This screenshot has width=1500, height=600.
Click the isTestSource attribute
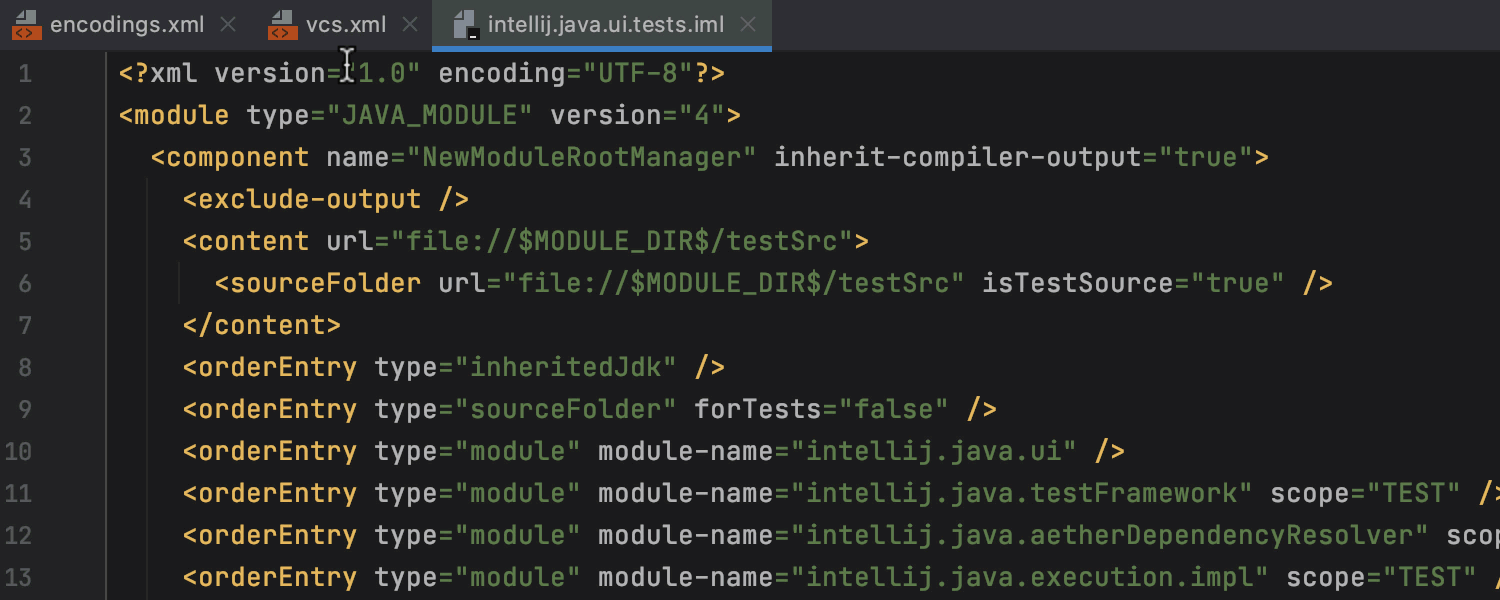pyautogui.click(x=1078, y=284)
